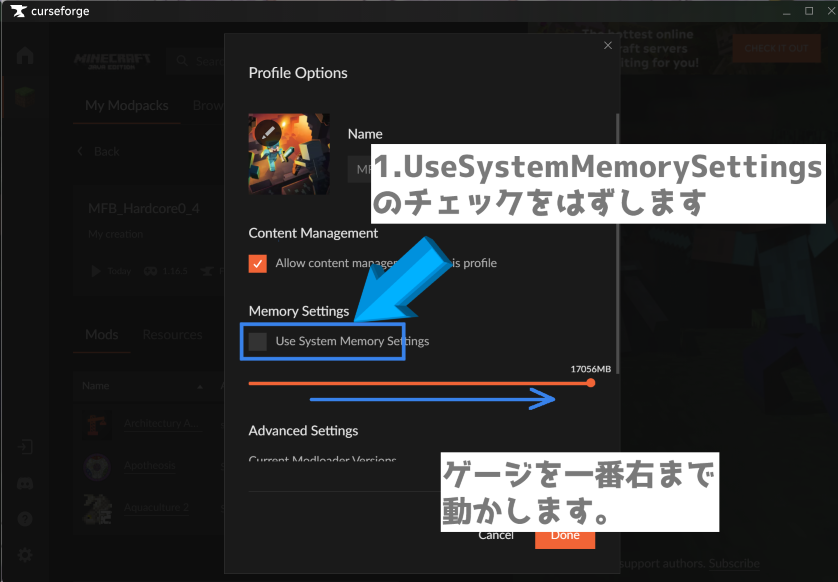Click the 17056MB memory value label
Image resolution: width=838 pixels, height=582 pixels.
click(x=591, y=369)
